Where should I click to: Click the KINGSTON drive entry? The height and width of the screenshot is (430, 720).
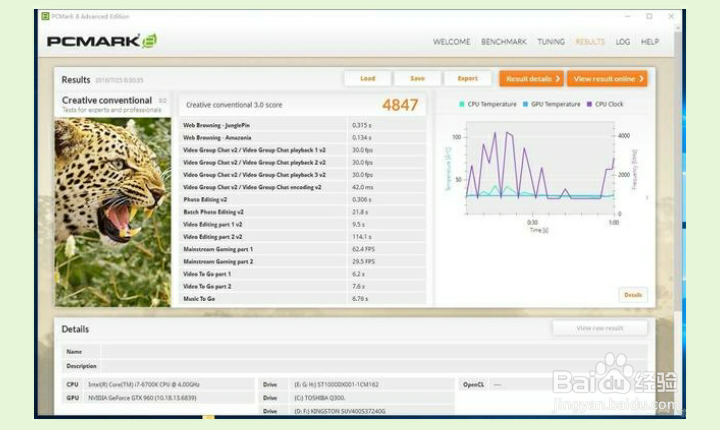[x=340, y=411]
